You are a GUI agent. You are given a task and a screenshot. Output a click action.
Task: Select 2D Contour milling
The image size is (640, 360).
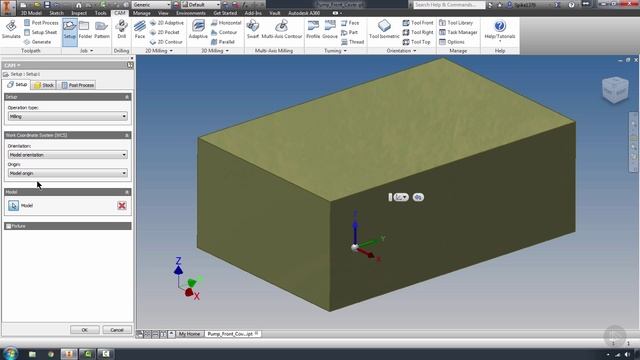pos(166,42)
